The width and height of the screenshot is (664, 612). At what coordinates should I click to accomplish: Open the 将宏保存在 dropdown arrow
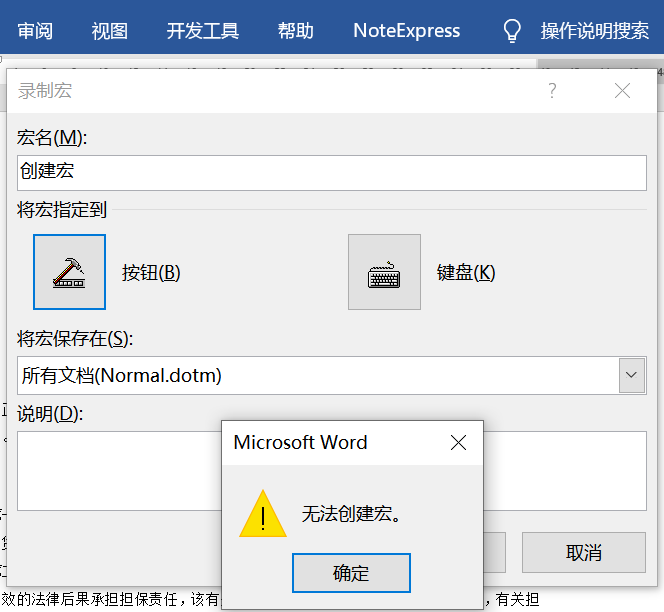(x=631, y=375)
